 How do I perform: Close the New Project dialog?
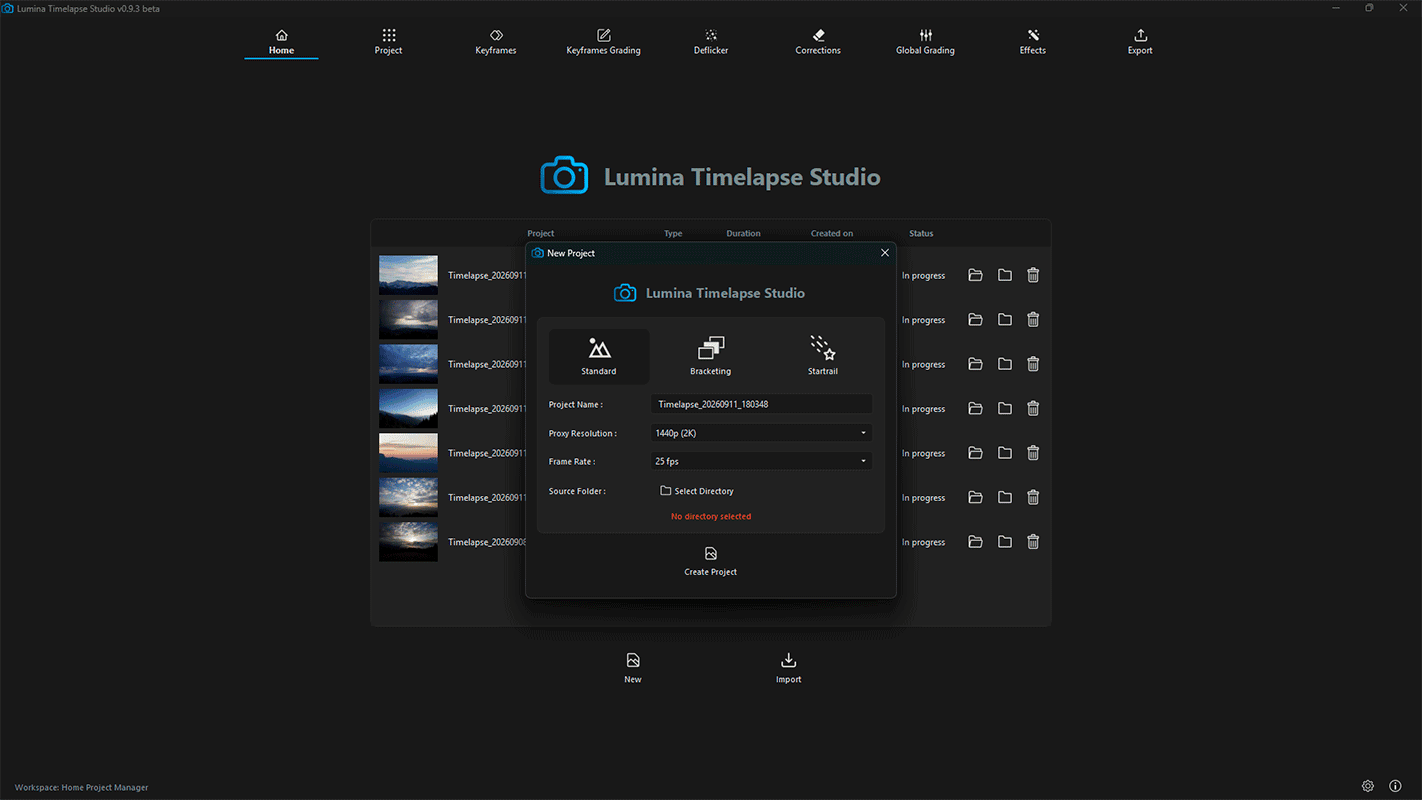885,253
